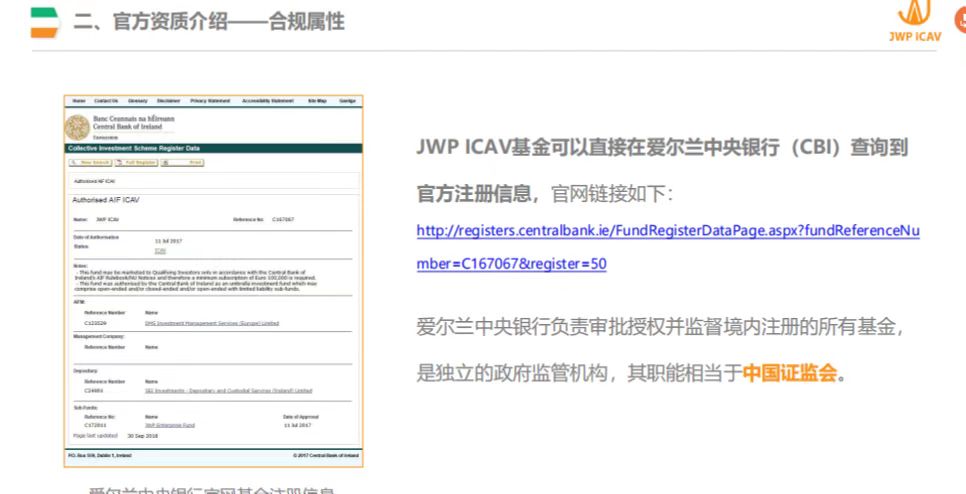This screenshot has width=966, height=494.
Task: Open Home in embedded page navigation
Action: (x=79, y=101)
